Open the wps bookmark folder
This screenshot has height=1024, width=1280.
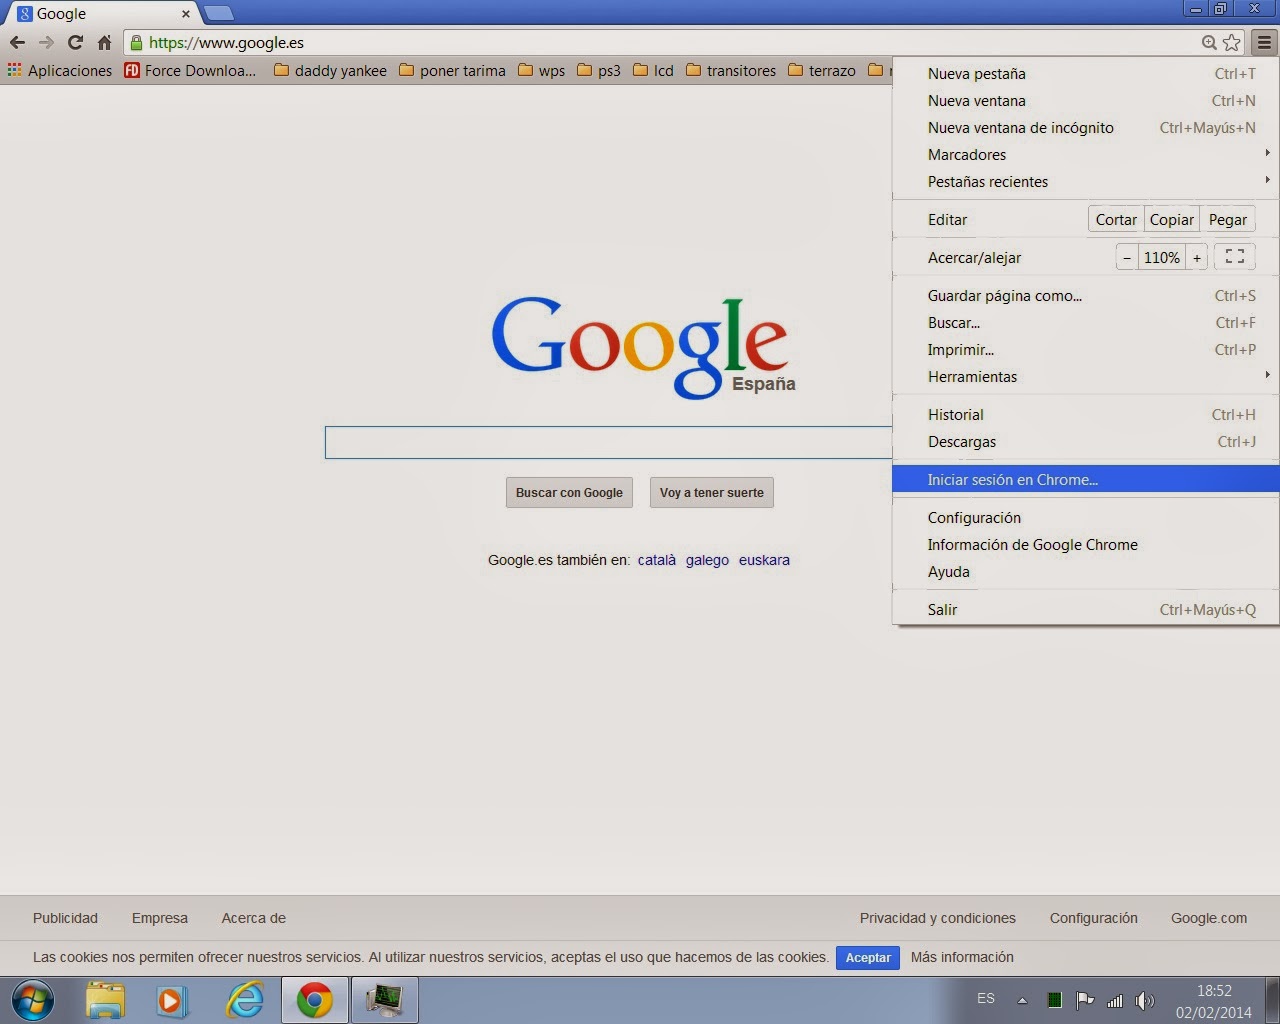pos(541,71)
